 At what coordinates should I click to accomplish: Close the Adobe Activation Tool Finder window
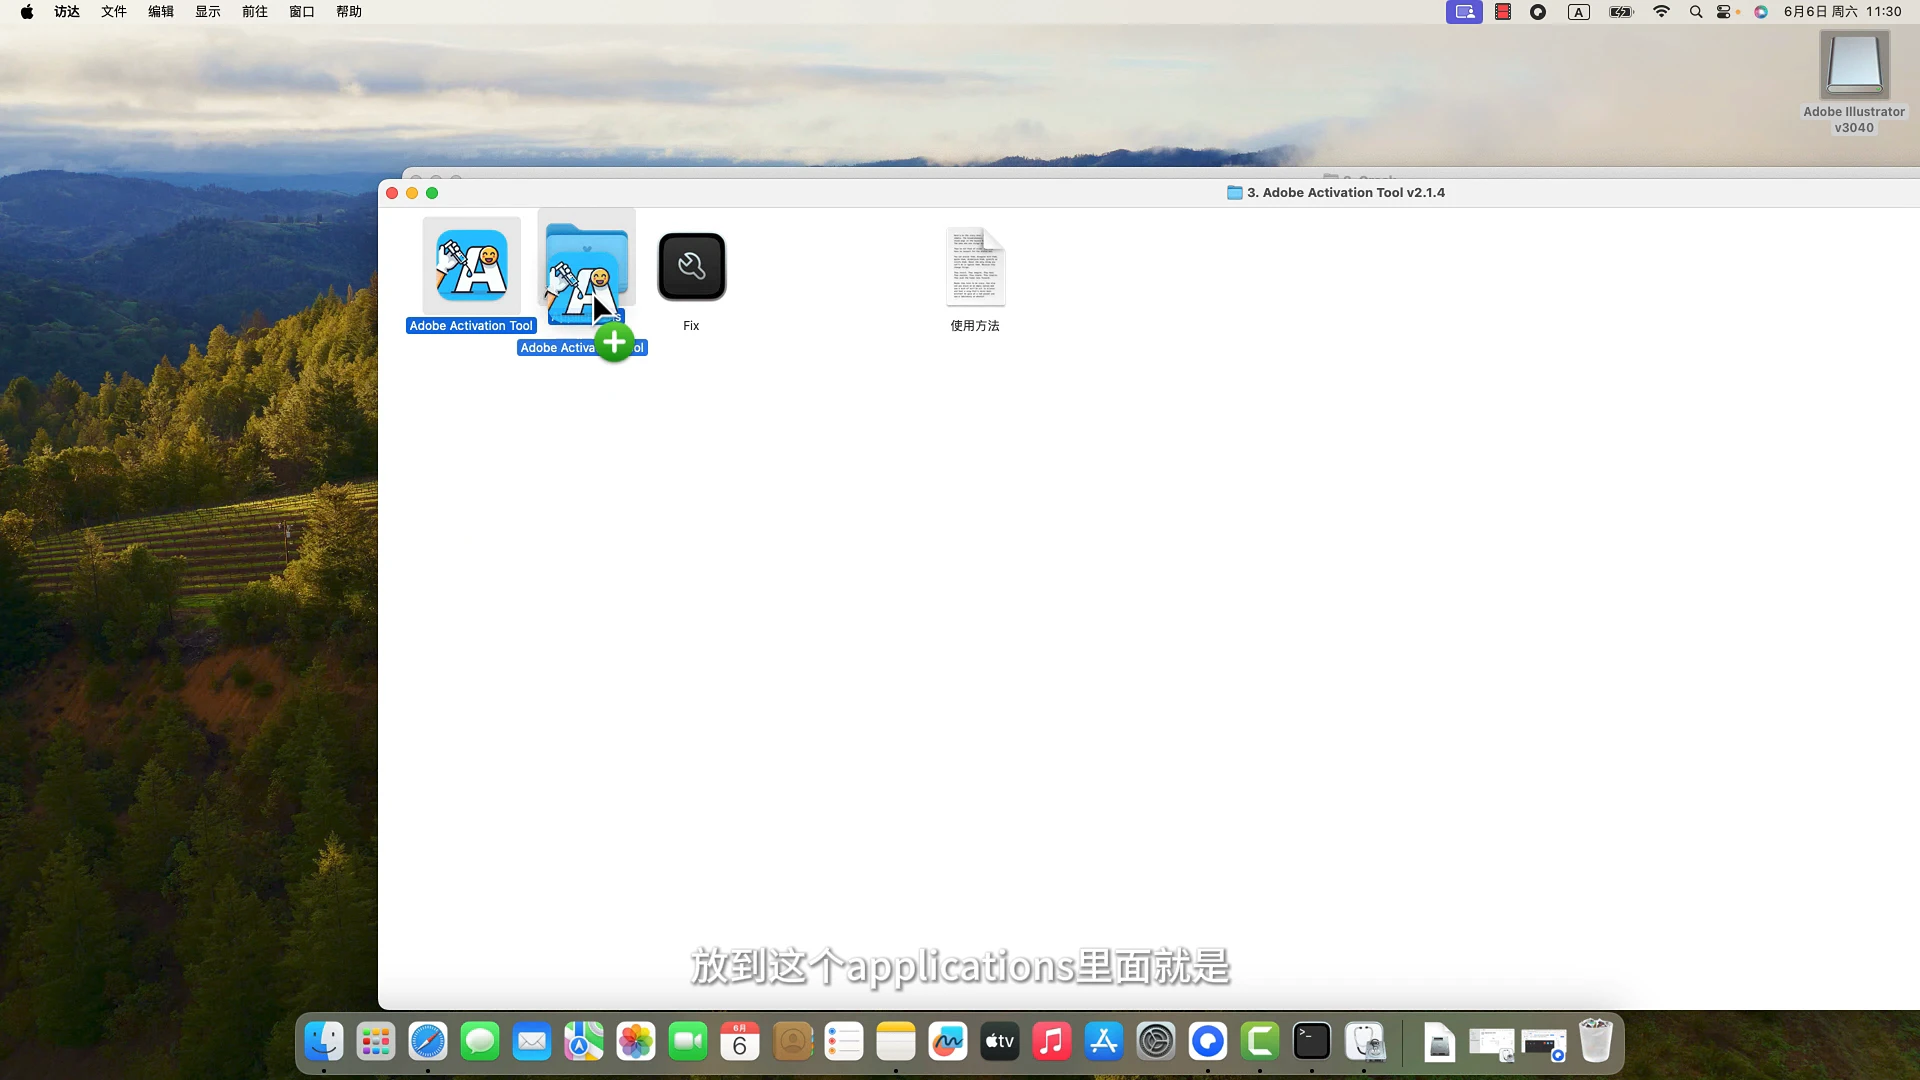pyautogui.click(x=392, y=193)
